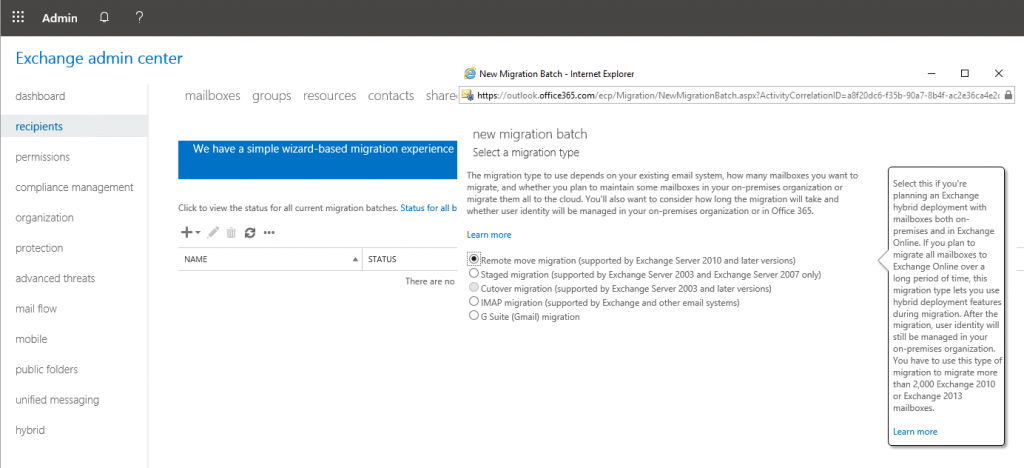Open the mobile section

(31, 339)
